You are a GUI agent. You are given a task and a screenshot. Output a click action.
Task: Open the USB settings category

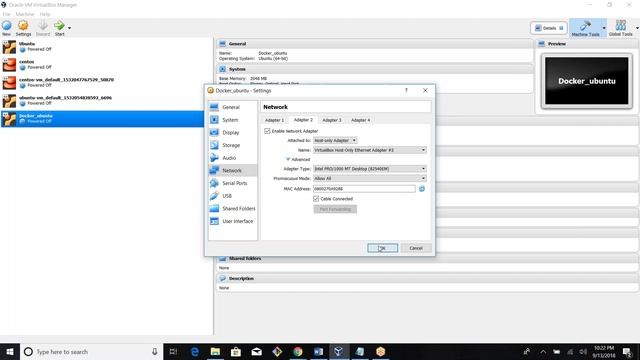point(233,196)
